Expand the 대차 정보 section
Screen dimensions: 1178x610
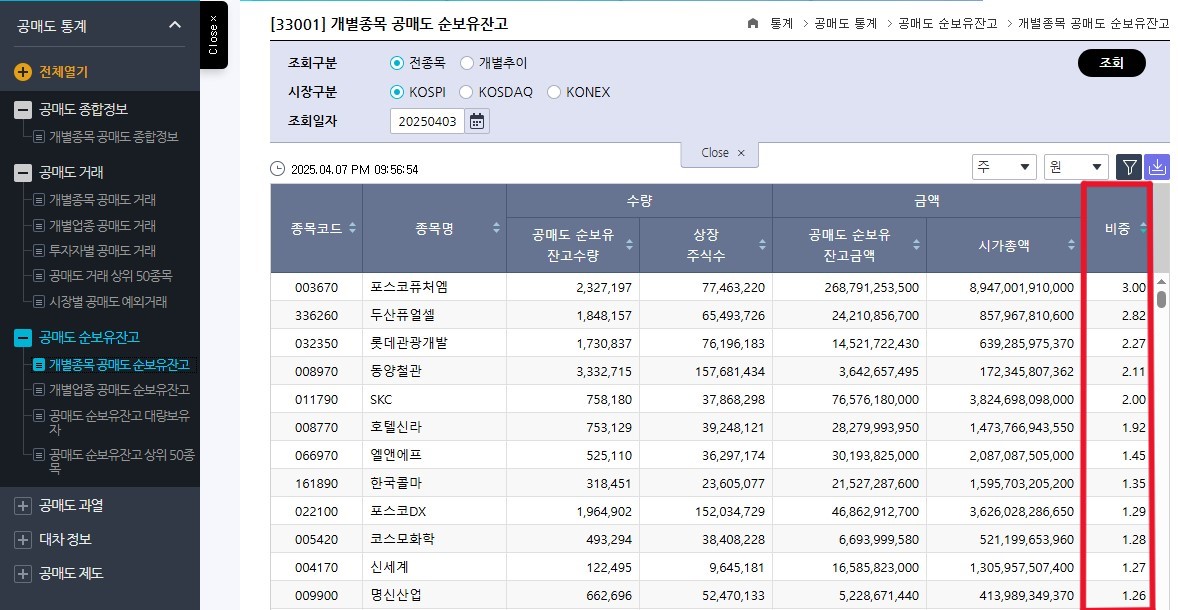(x=23, y=539)
